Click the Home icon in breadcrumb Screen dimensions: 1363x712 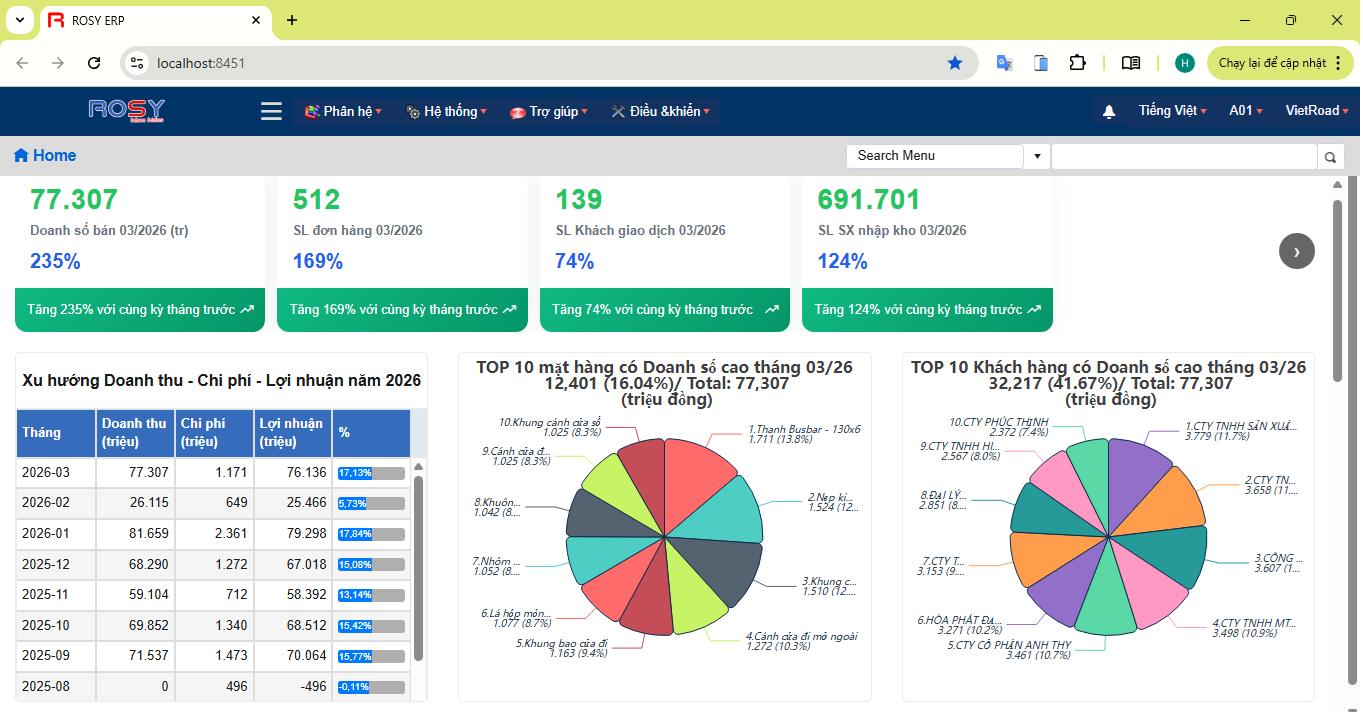click(21, 155)
